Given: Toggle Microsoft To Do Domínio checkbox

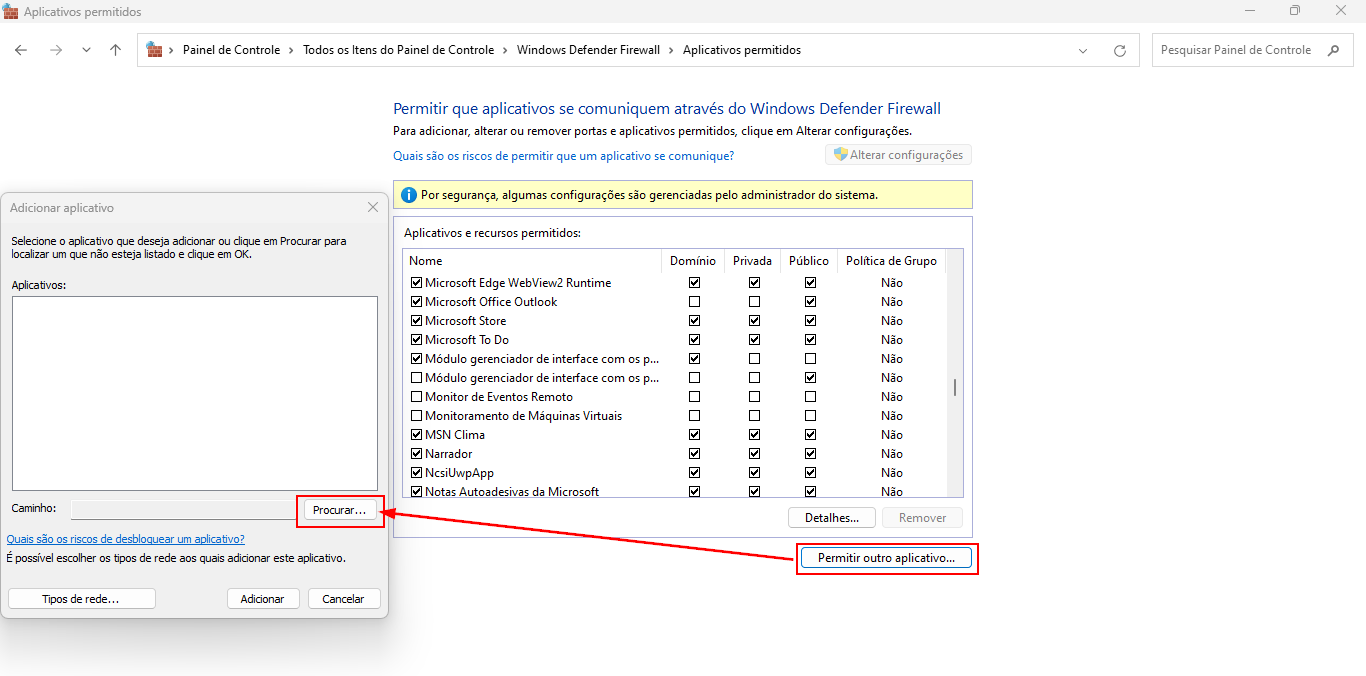Looking at the screenshot, I should coord(694,340).
